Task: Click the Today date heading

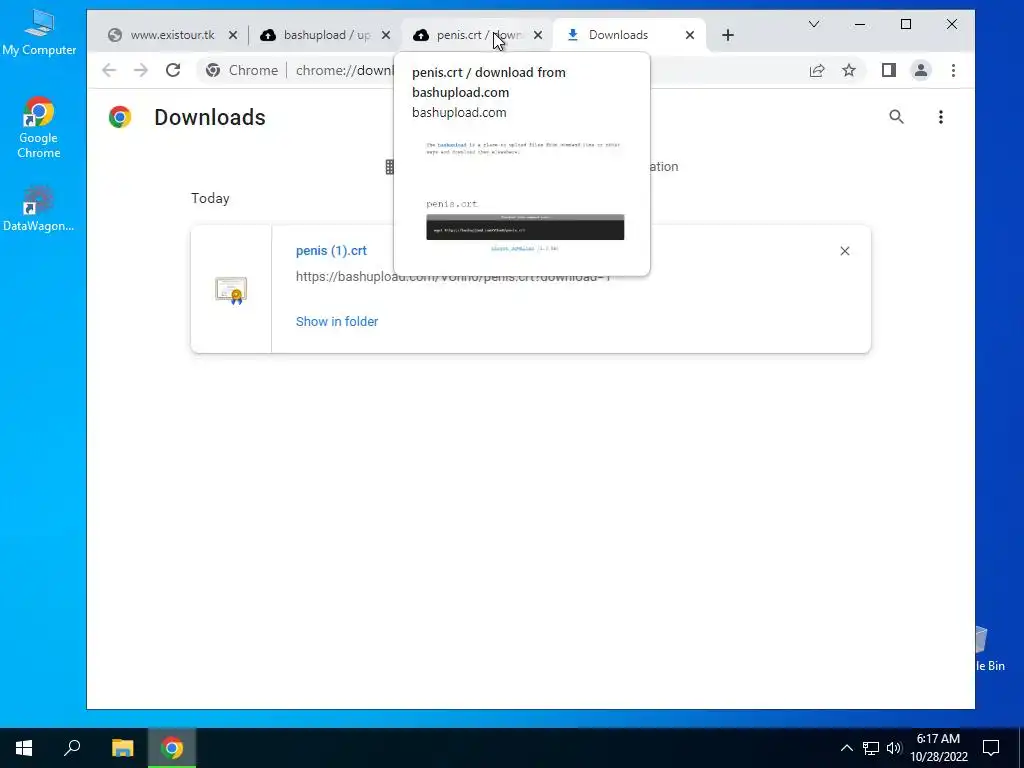Action: point(210,199)
